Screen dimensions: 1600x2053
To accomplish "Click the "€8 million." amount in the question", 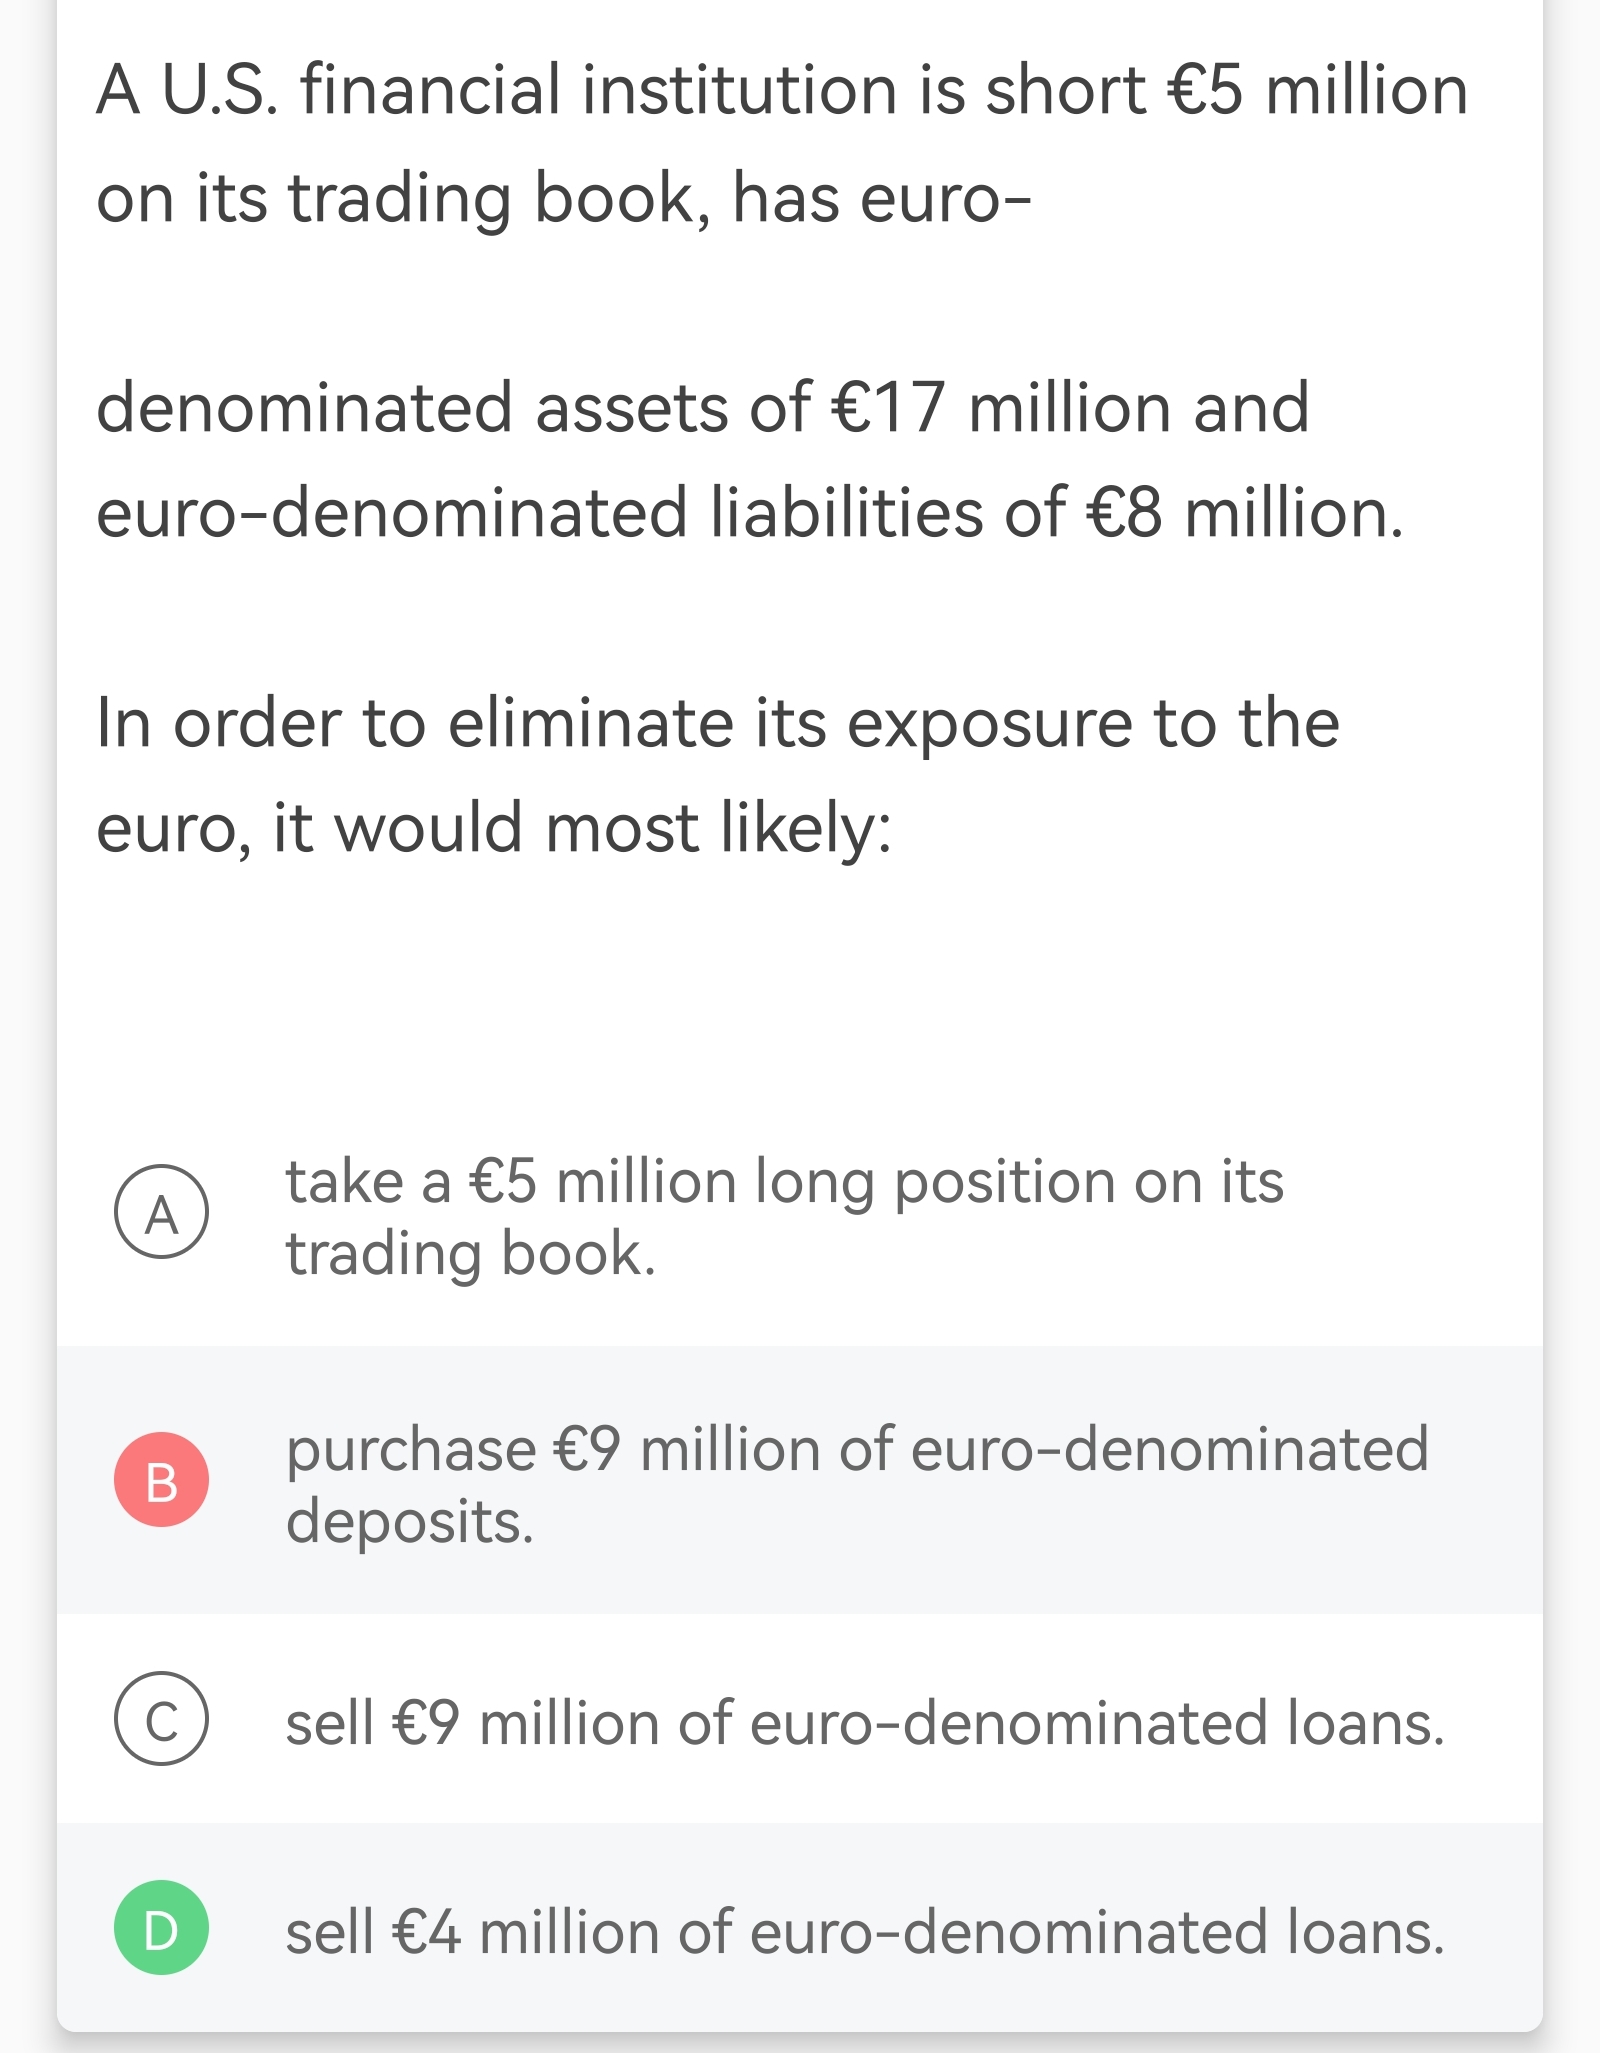I will [1244, 513].
